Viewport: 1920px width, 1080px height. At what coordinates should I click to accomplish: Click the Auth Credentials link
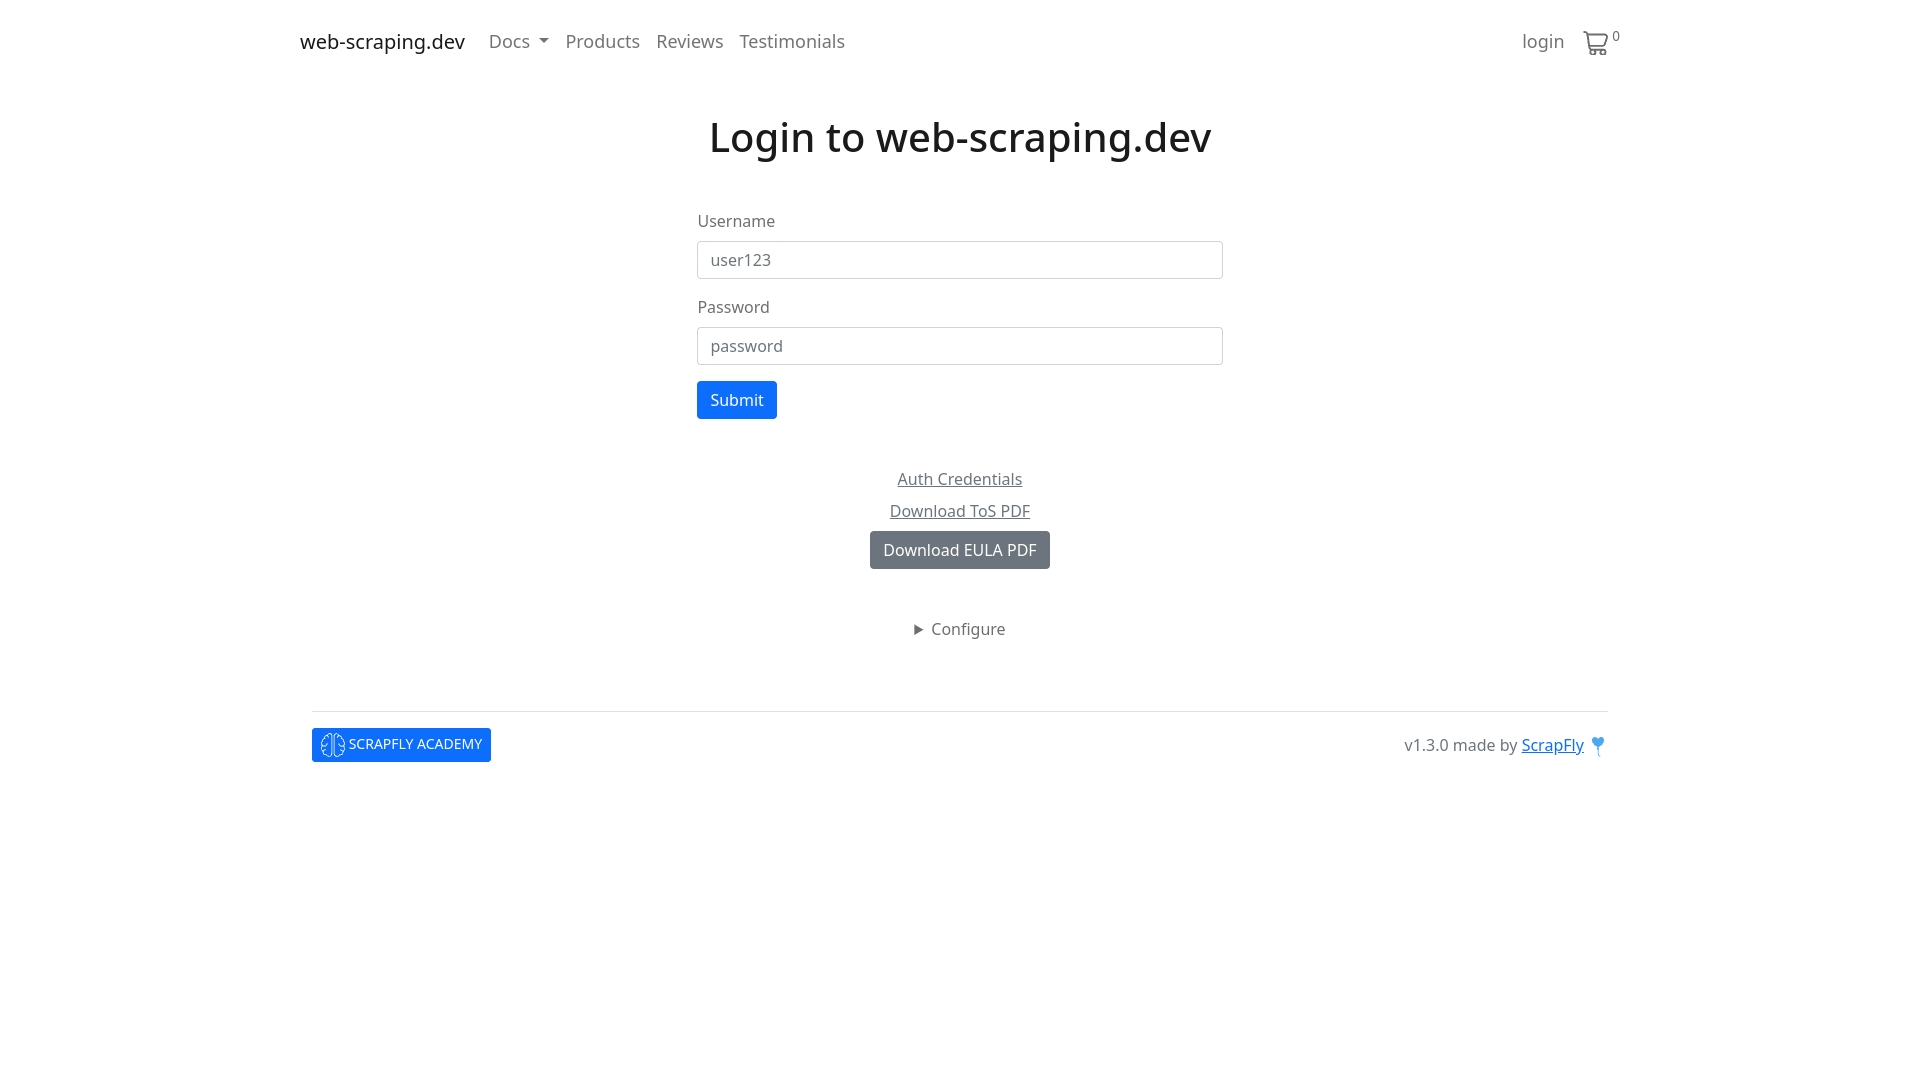tap(960, 479)
